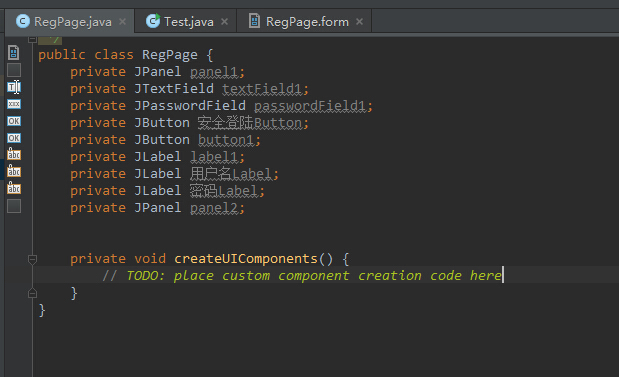Collapse the comment block fold marker above class
Screen dimensions: 619x377
pyautogui.click(x=32, y=39)
